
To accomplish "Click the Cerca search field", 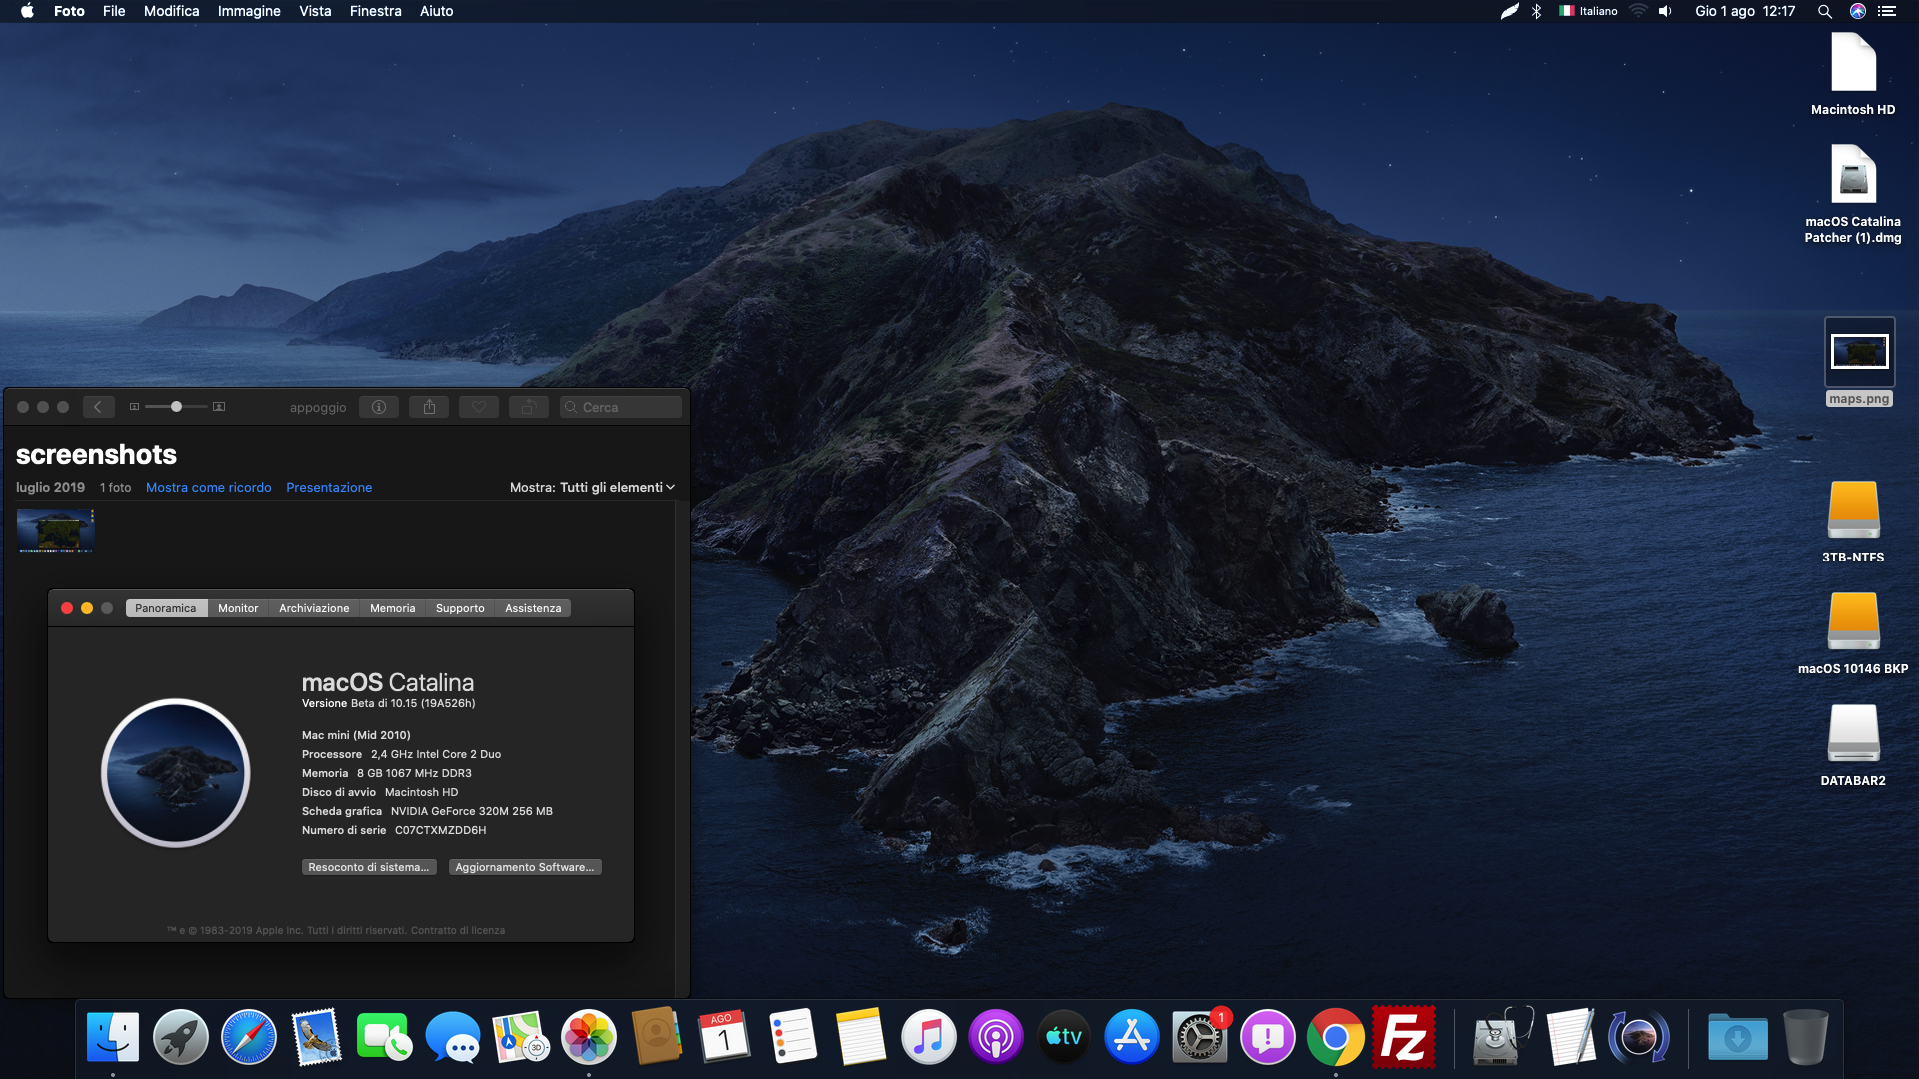I will [x=621, y=407].
